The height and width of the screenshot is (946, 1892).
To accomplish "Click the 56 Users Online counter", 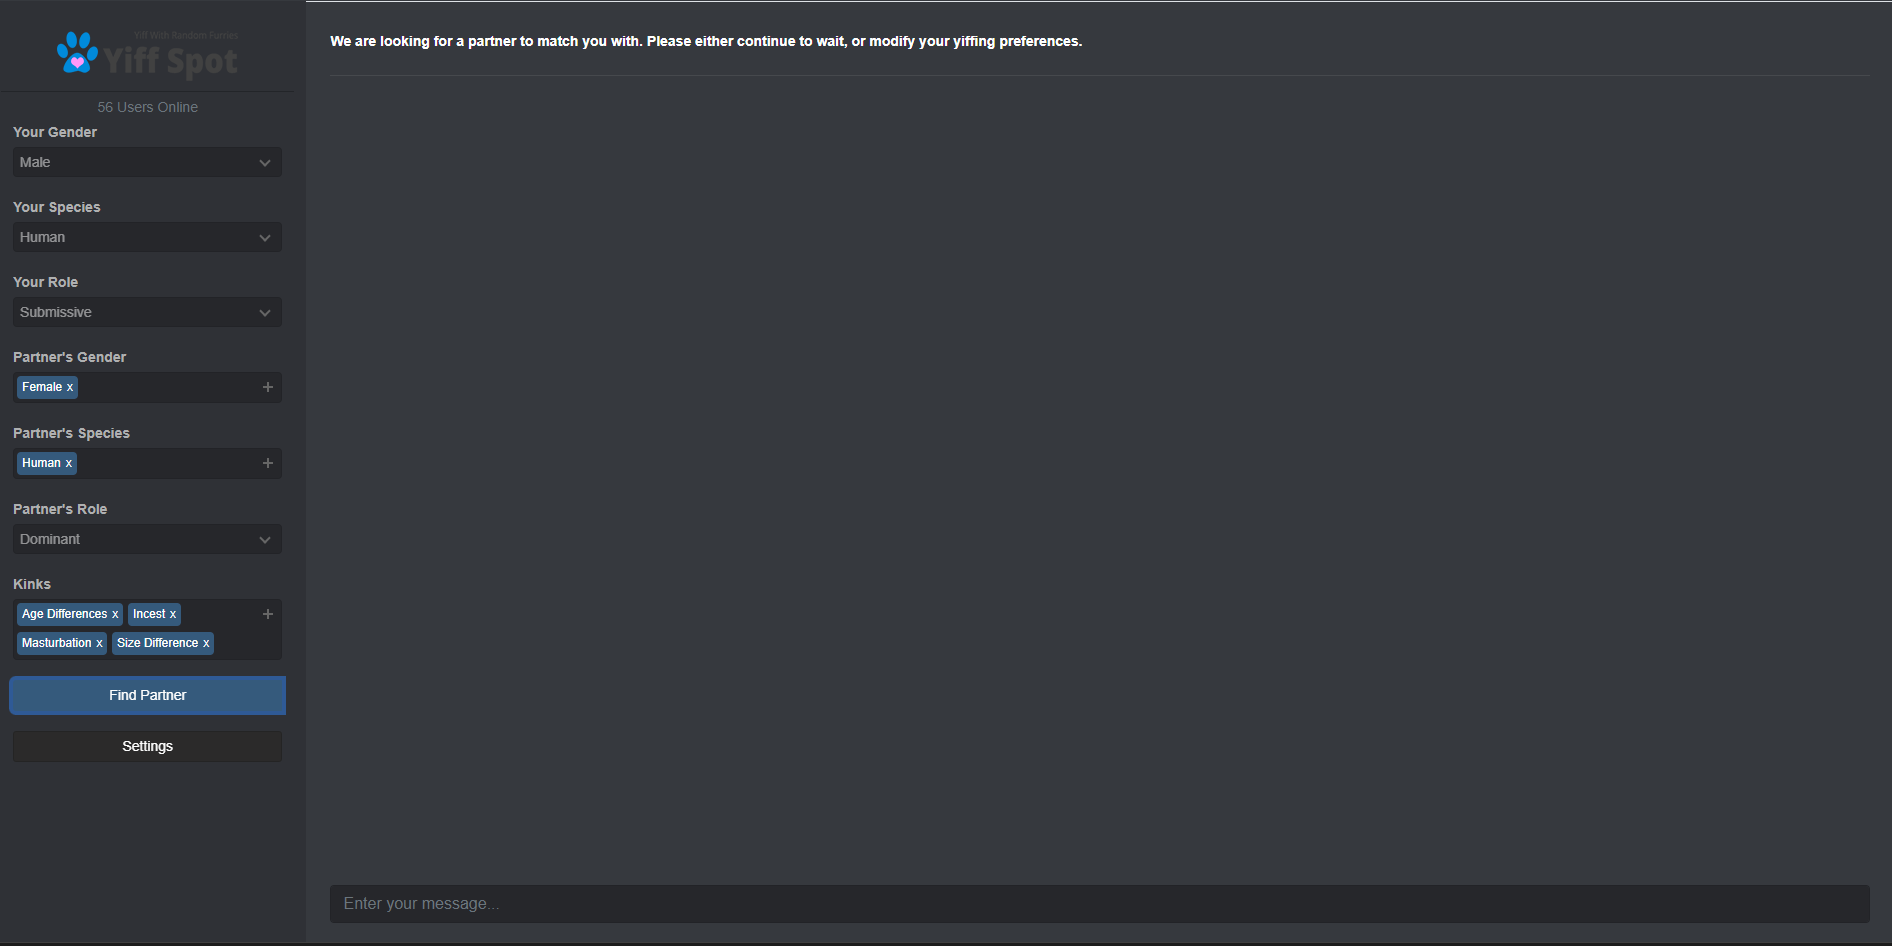I will click(147, 107).
